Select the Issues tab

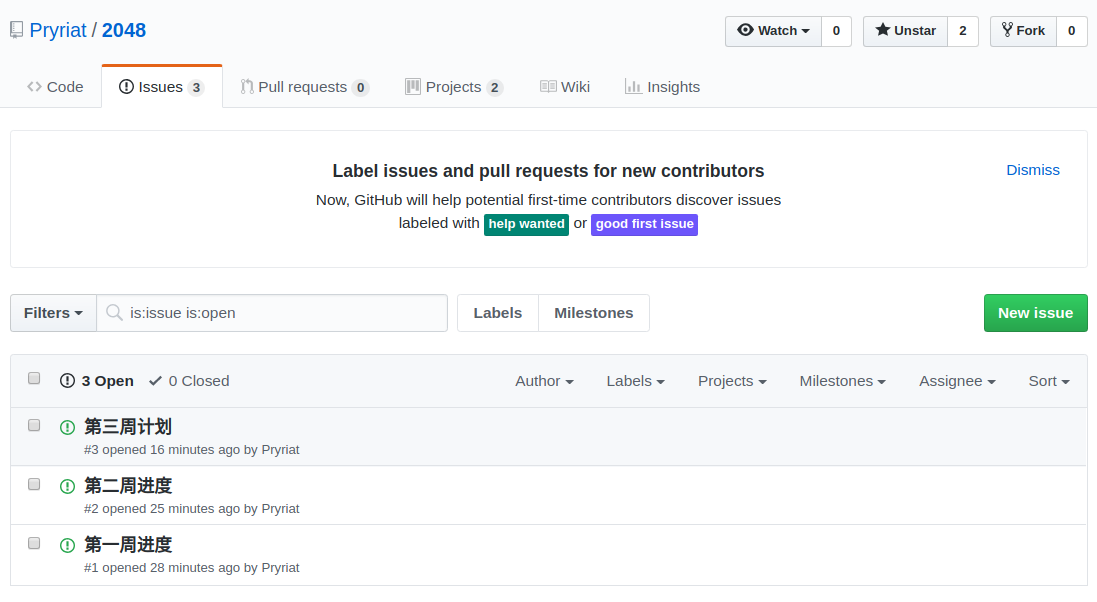point(162,87)
